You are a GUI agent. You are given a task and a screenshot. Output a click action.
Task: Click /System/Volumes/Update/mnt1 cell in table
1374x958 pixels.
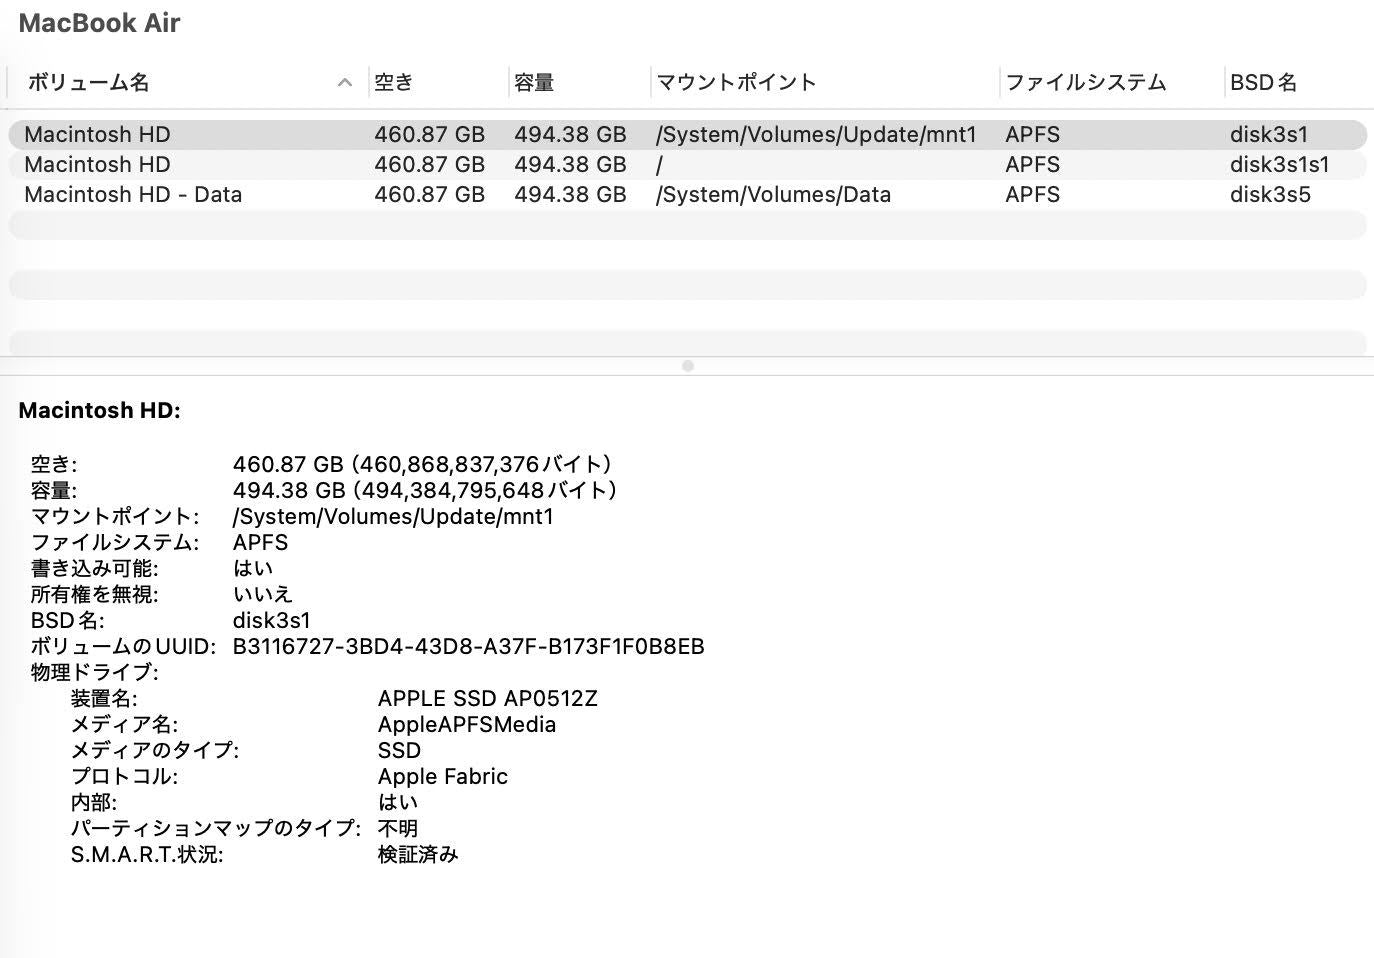[x=816, y=135]
